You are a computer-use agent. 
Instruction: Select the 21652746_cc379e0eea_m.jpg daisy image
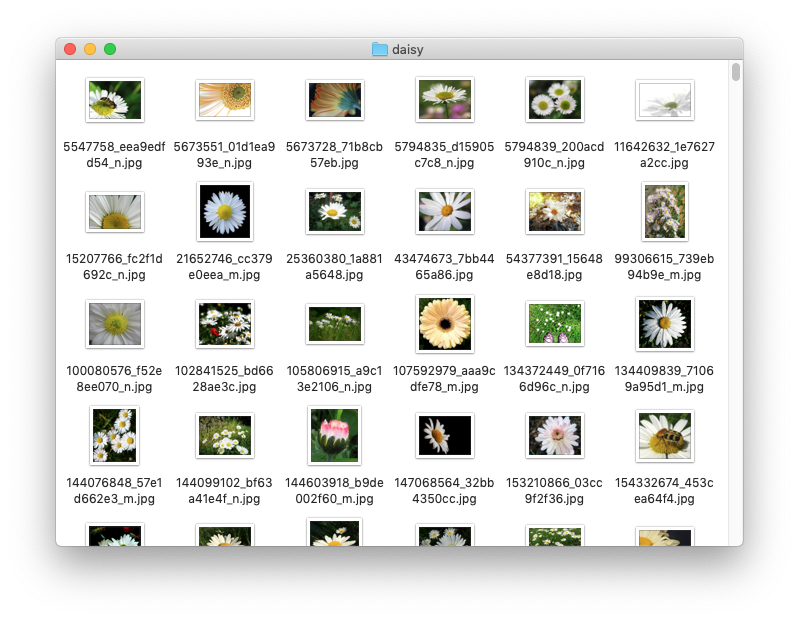pyautogui.click(x=225, y=211)
